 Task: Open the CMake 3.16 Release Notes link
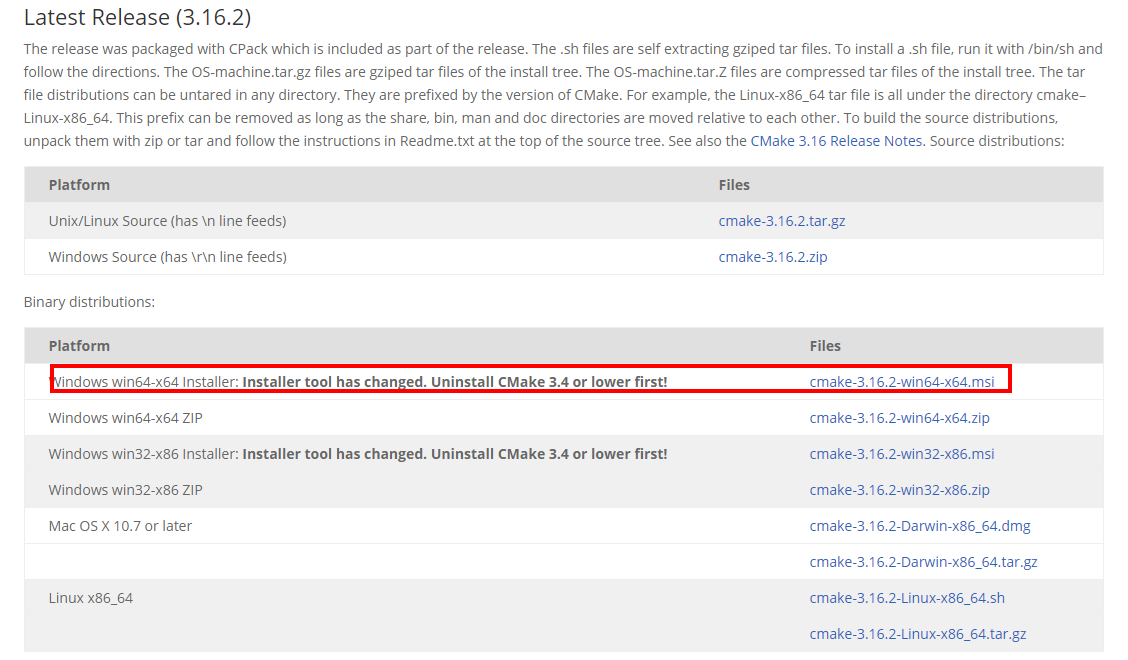[837, 141]
